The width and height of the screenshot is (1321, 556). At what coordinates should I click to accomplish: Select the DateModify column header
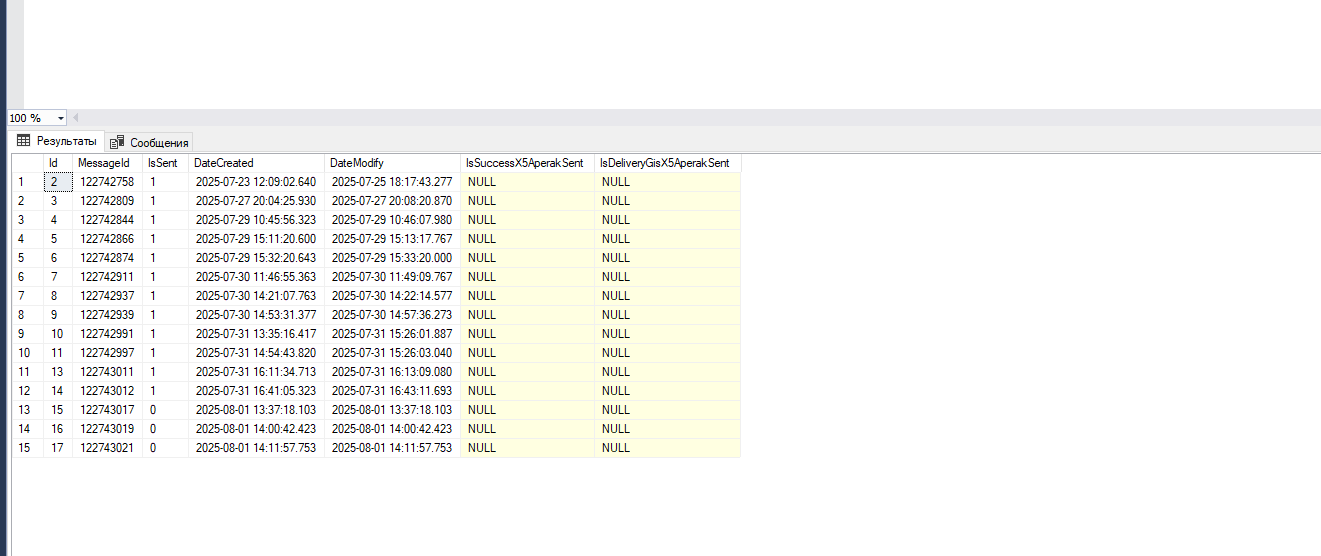[x=393, y=163]
